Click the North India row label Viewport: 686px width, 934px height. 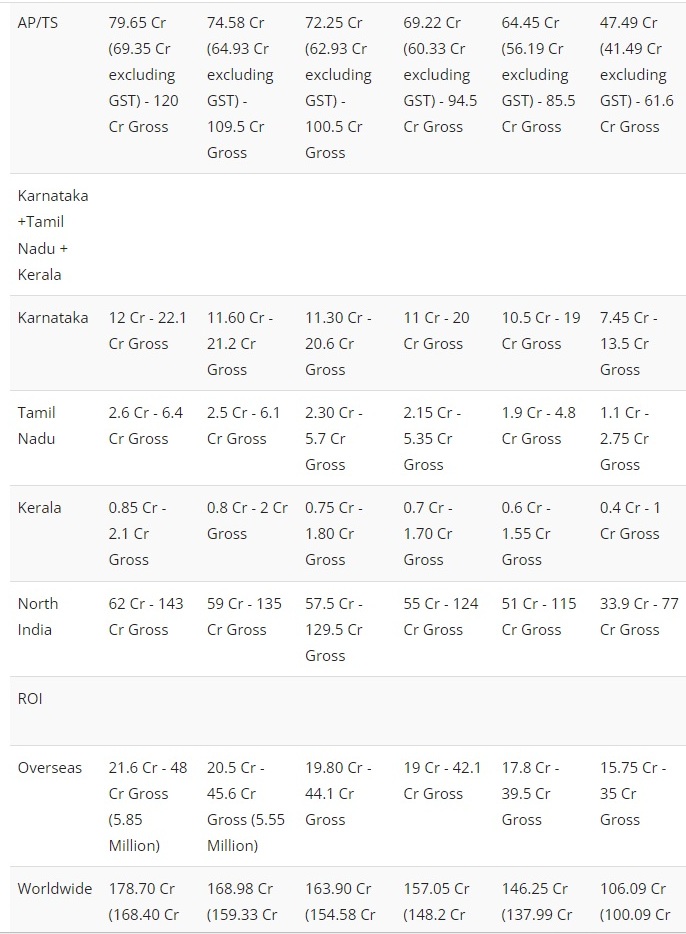pos(38,616)
